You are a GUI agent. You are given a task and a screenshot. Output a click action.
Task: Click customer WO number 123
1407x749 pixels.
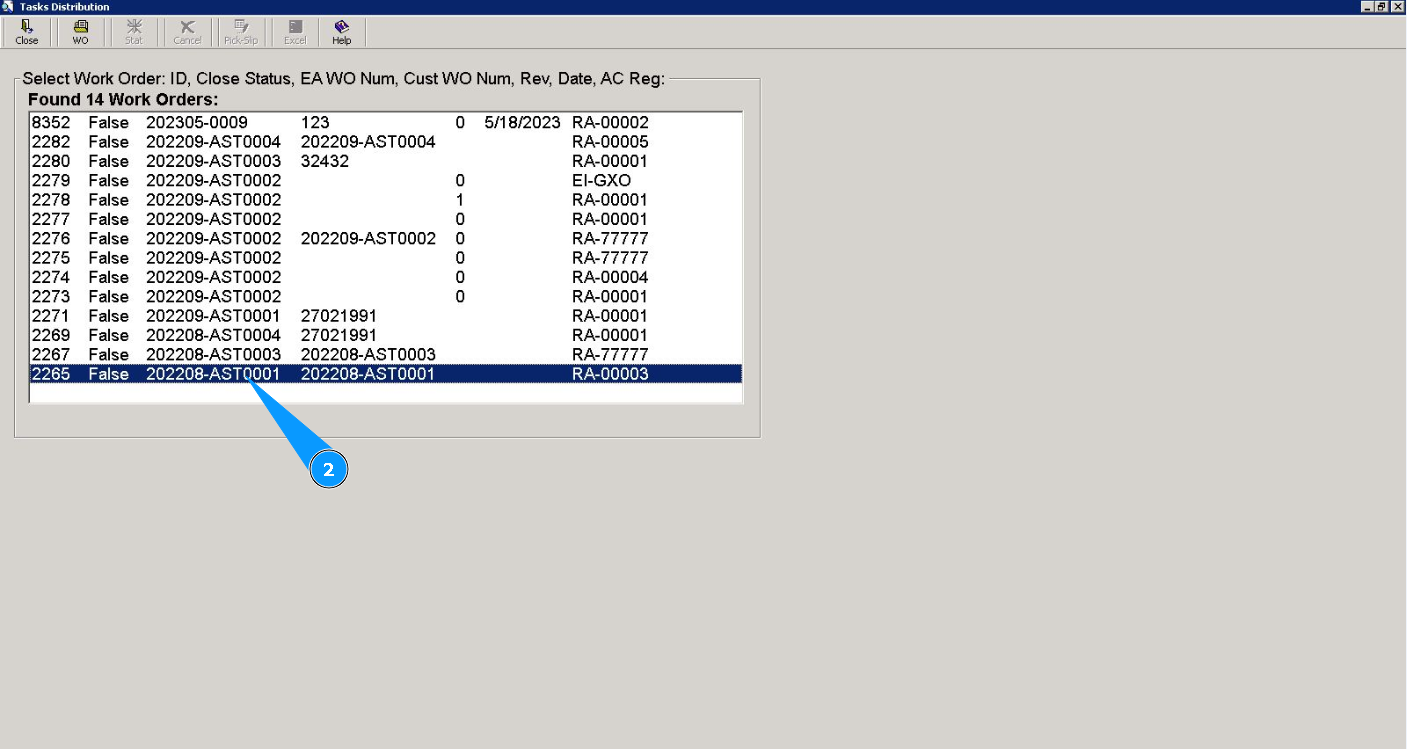click(315, 122)
